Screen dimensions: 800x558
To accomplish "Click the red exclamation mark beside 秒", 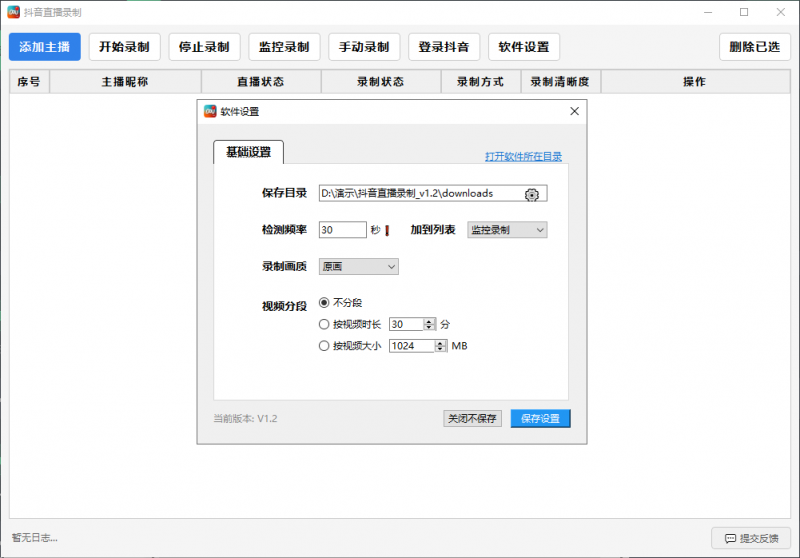I will [387, 231].
